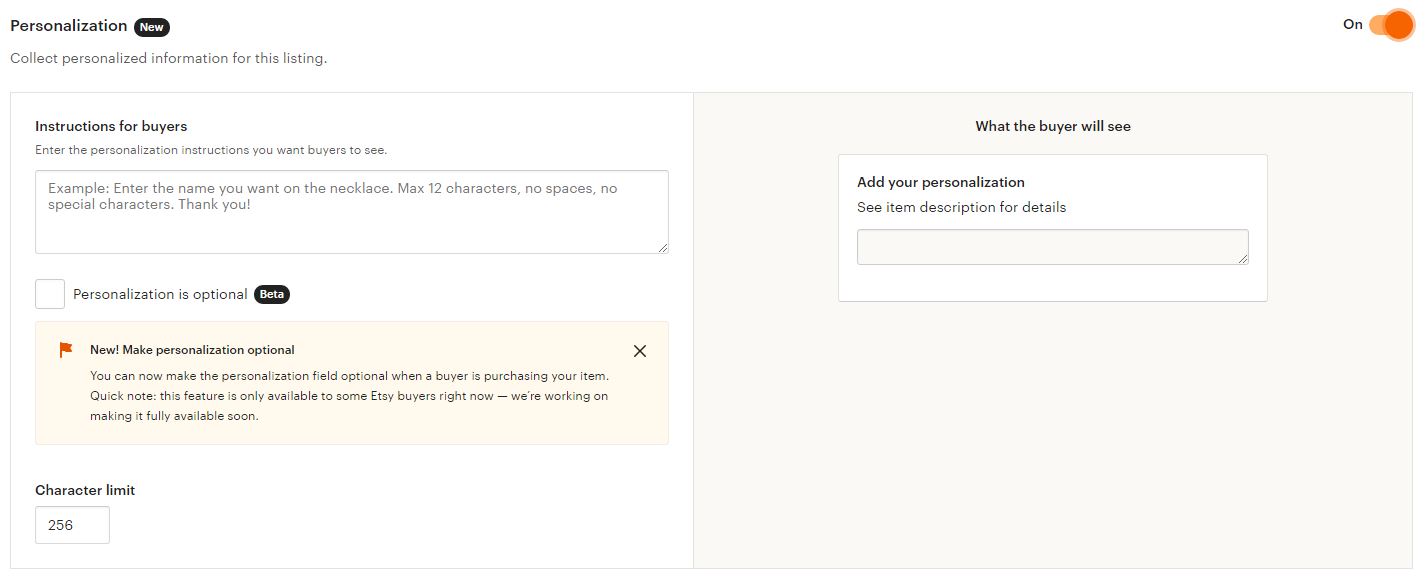Click the Personalization section heading

69,26
